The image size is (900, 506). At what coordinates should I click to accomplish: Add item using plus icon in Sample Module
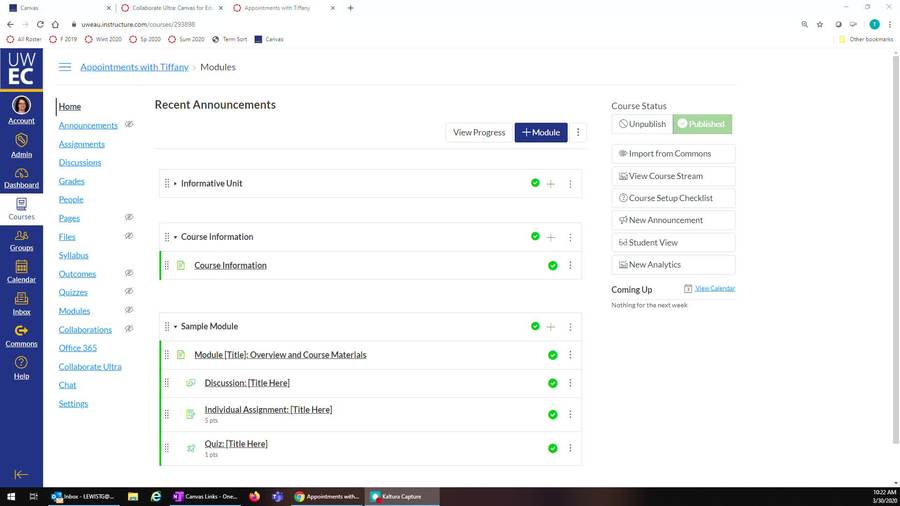click(550, 327)
